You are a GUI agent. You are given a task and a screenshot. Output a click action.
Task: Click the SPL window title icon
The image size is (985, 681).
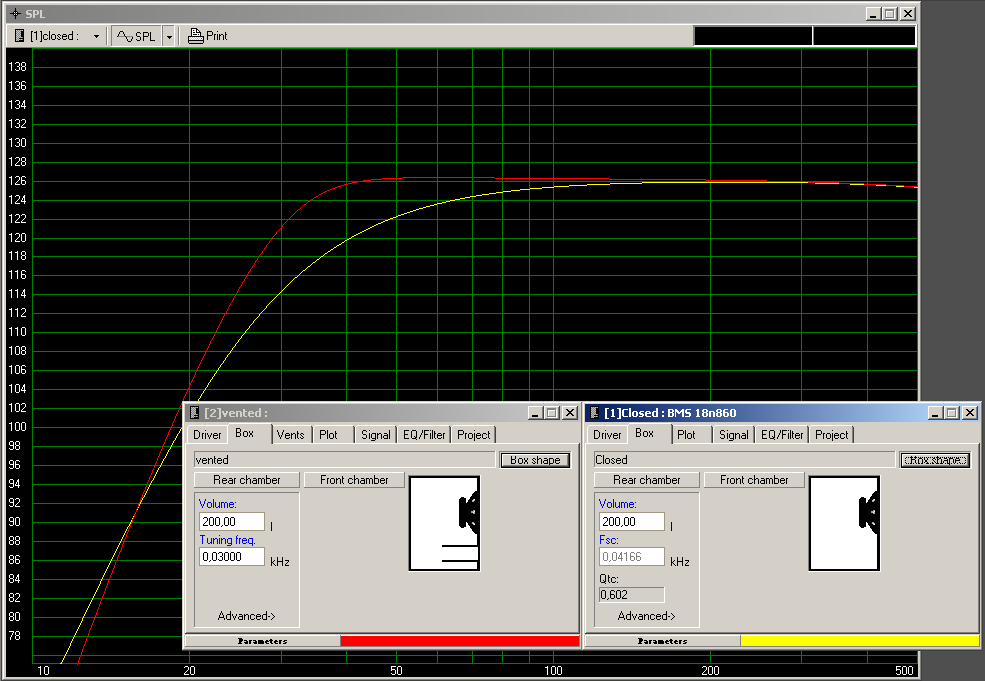click(16, 13)
